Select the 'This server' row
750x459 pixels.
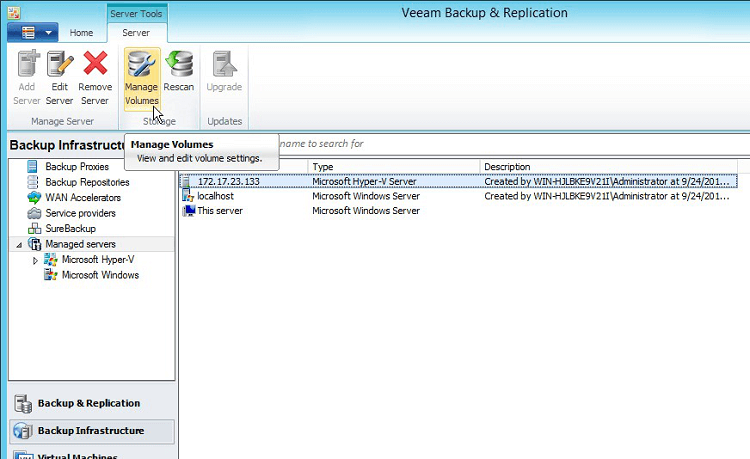tap(458, 211)
